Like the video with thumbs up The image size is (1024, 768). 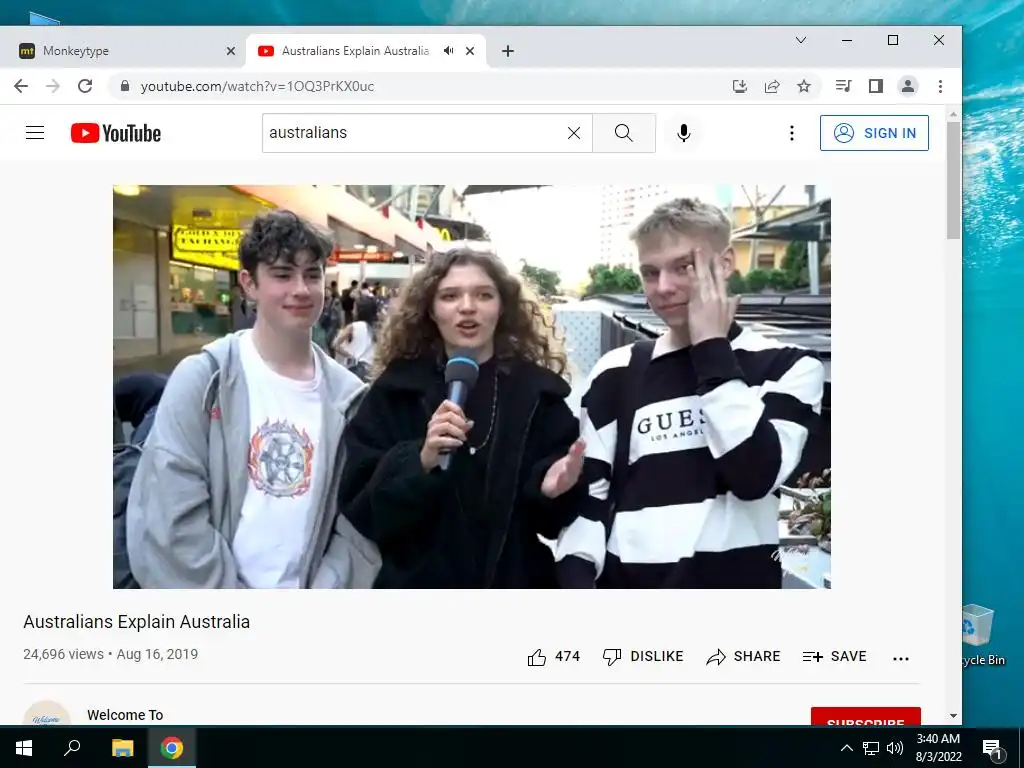tap(554, 656)
